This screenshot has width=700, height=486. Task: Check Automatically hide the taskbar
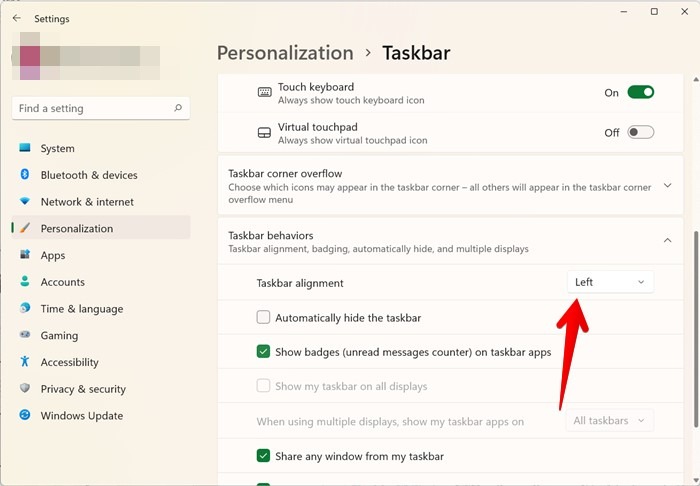pyautogui.click(x=264, y=318)
